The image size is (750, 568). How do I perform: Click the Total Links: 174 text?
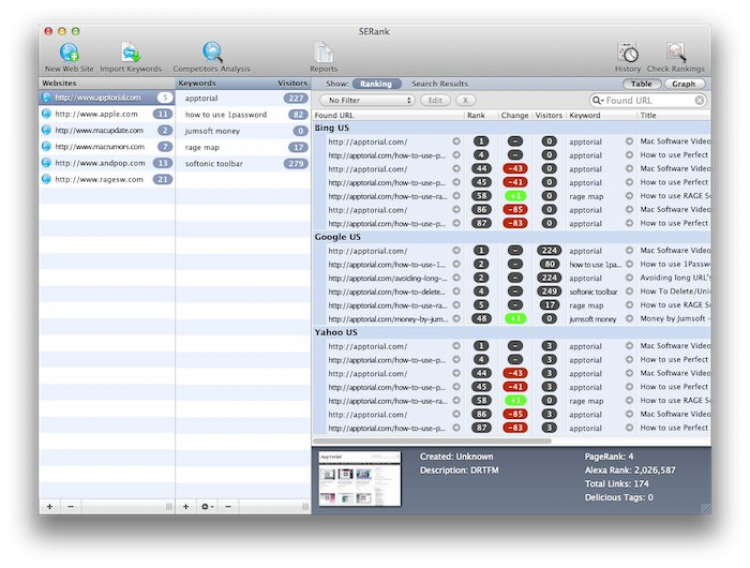point(617,484)
